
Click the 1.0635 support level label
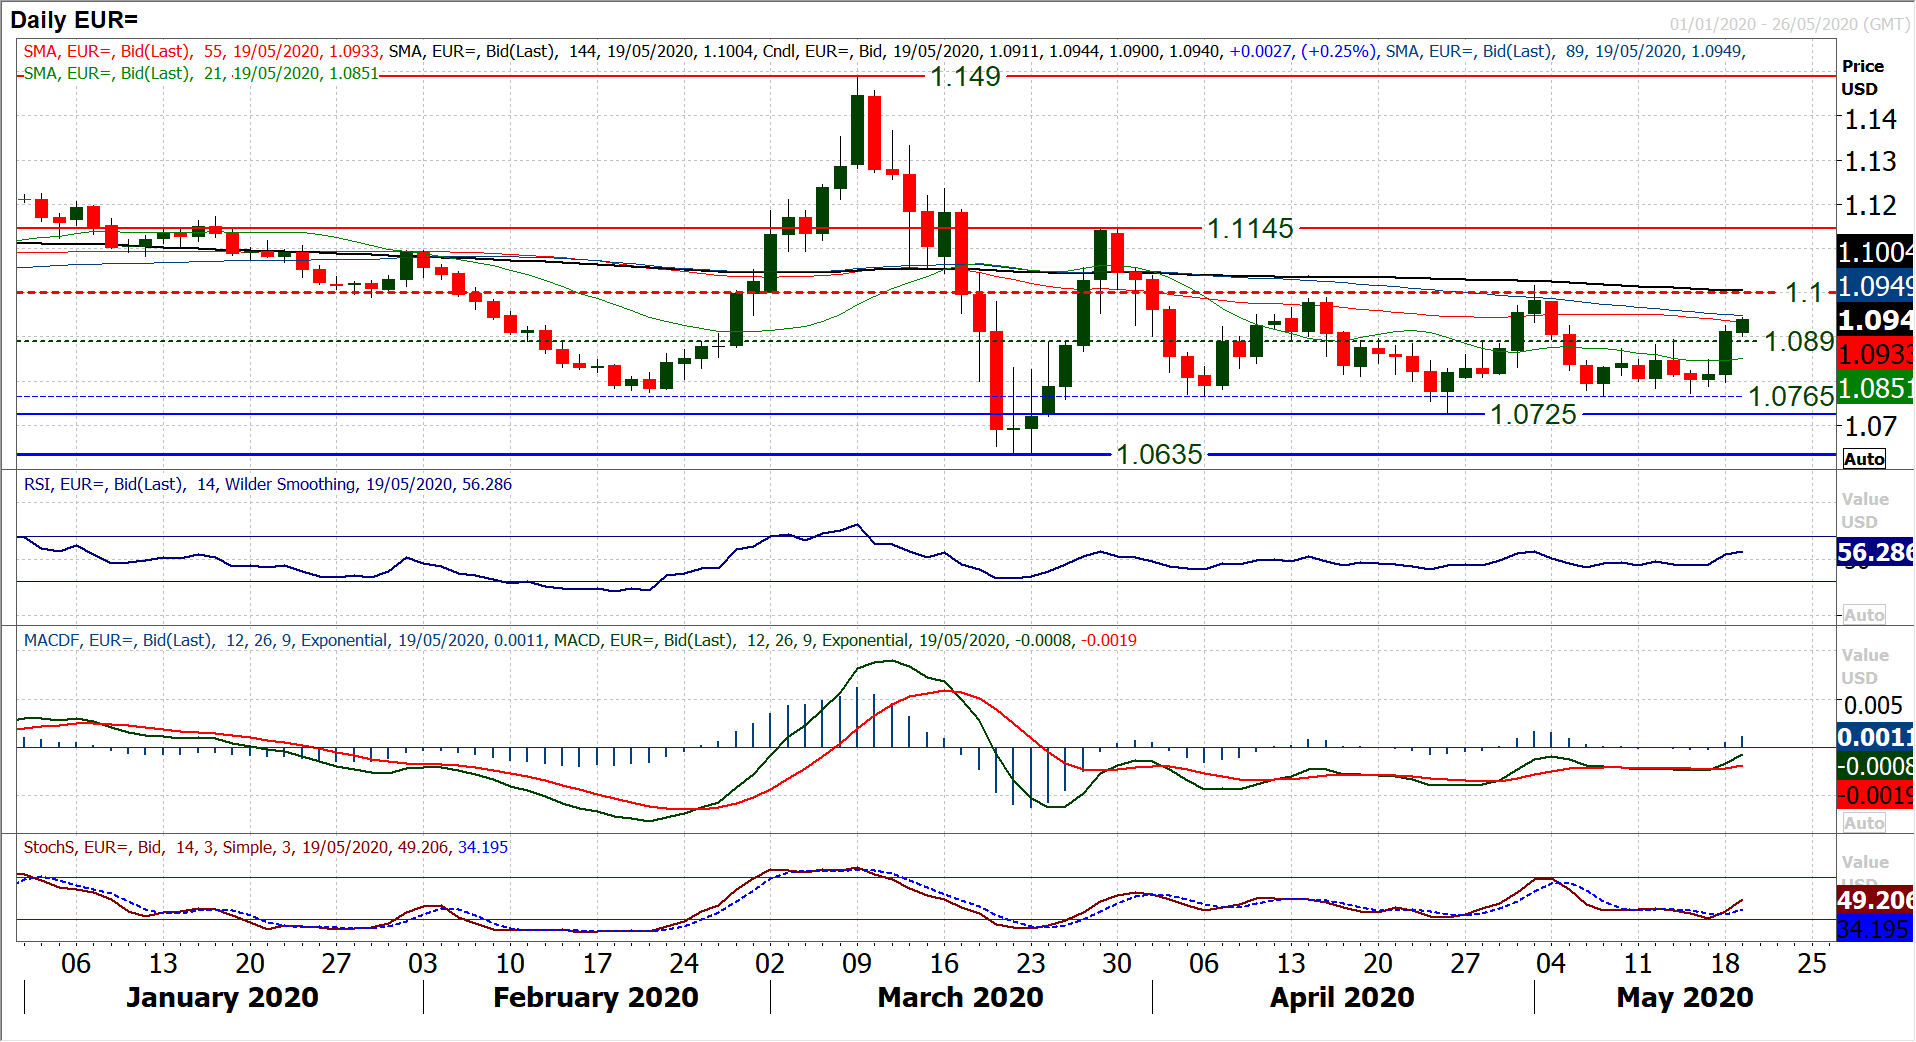[x=1159, y=455]
